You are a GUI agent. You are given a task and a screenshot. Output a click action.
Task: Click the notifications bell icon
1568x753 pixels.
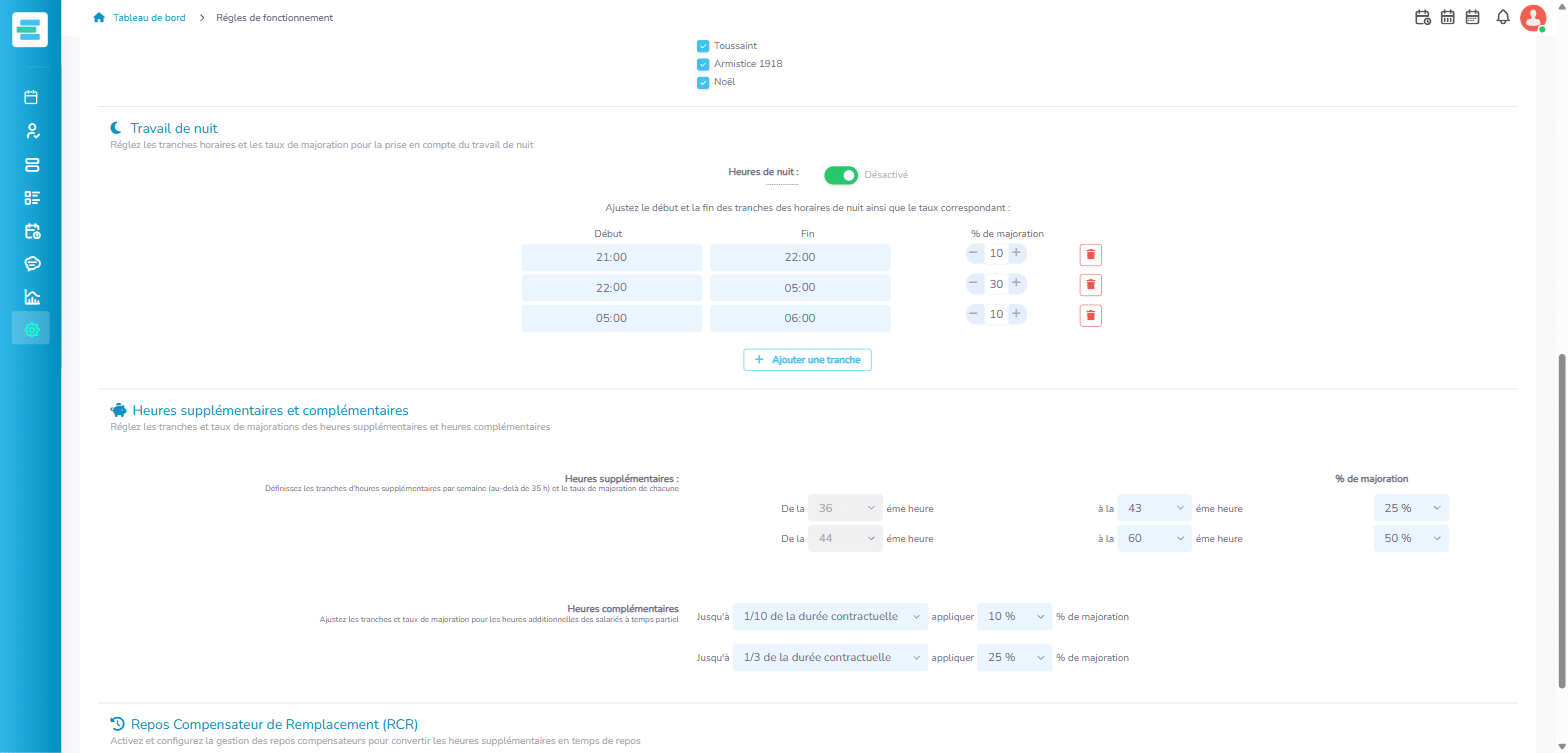[x=1502, y=17]
